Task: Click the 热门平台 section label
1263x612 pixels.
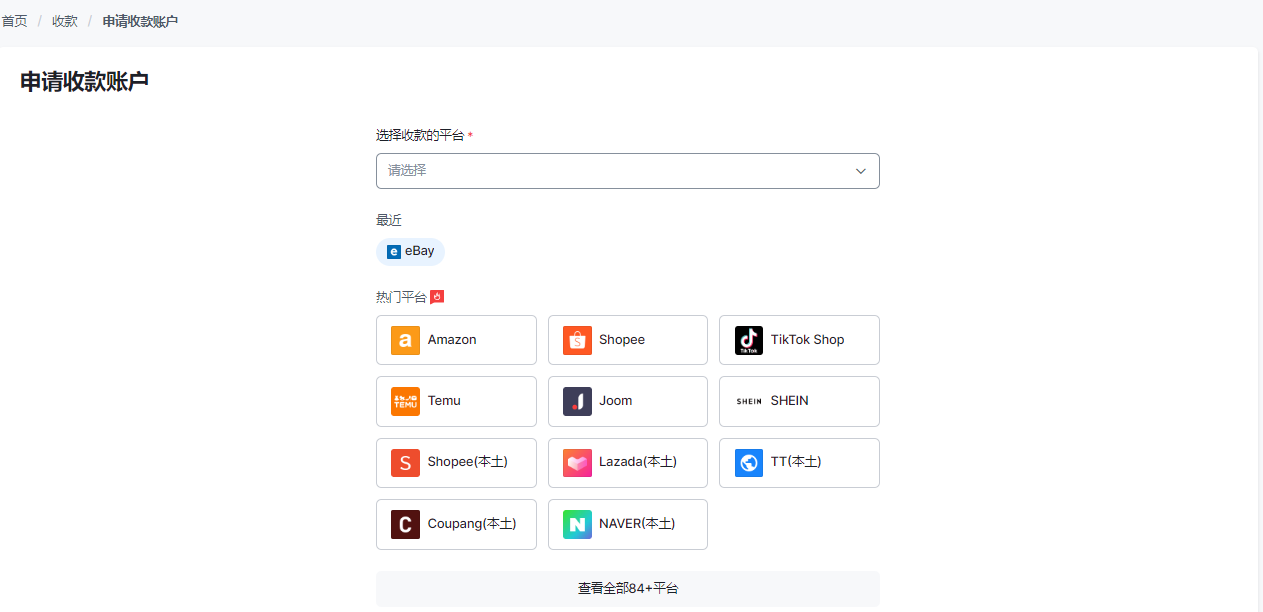Action: [401, 297]
